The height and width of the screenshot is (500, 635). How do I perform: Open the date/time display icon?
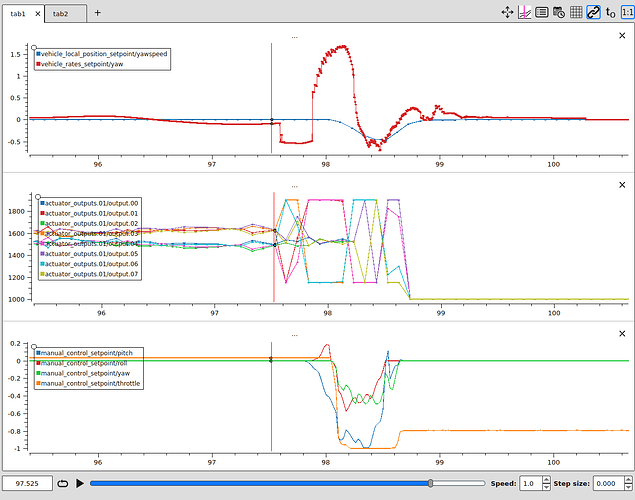pyautogui.click(x=559, y=13)
